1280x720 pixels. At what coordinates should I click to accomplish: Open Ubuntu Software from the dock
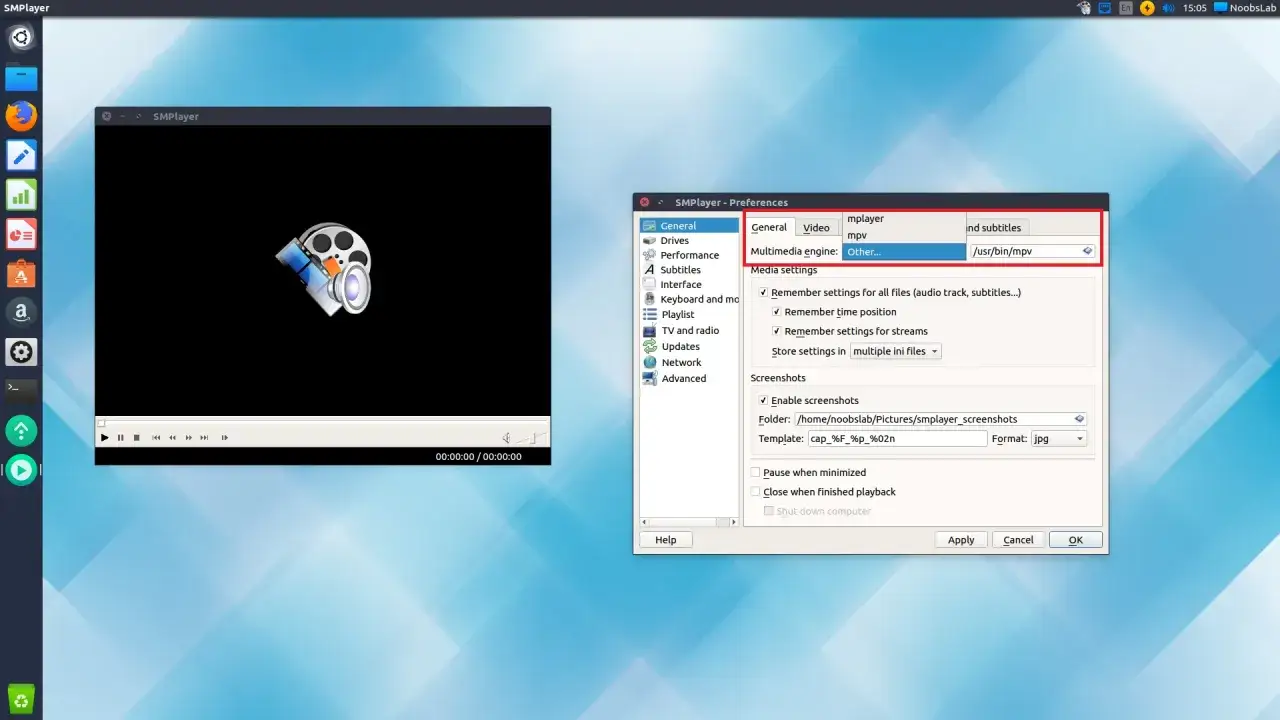click(21, 273)
